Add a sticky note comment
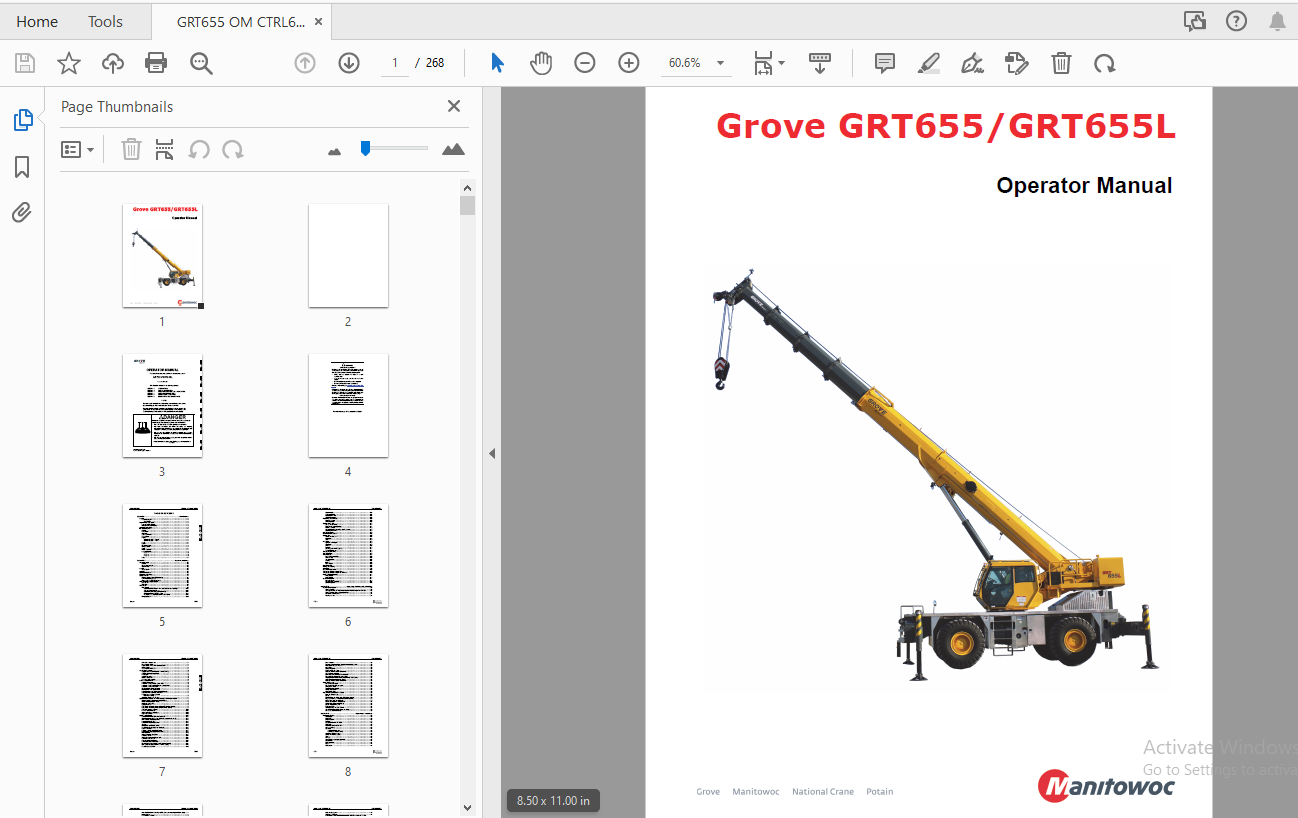1298x818 pixels. 885,63
